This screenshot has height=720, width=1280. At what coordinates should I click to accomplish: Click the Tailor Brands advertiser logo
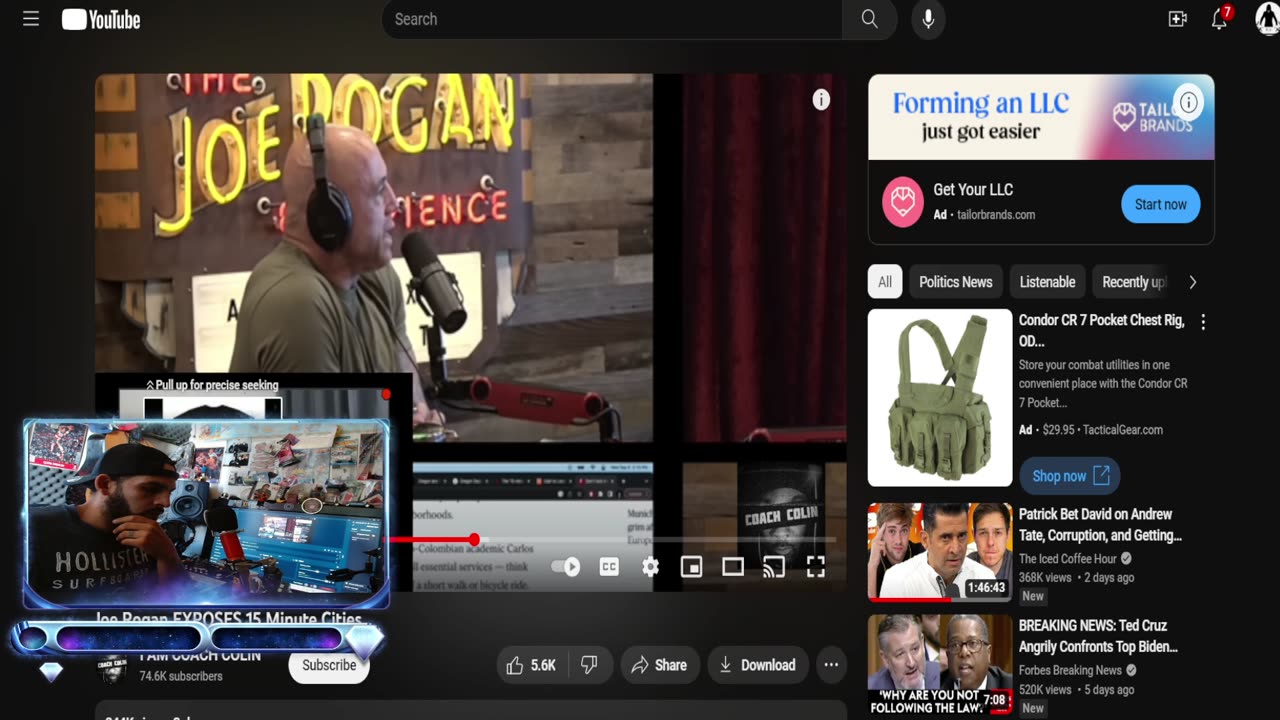click(903, 203)
